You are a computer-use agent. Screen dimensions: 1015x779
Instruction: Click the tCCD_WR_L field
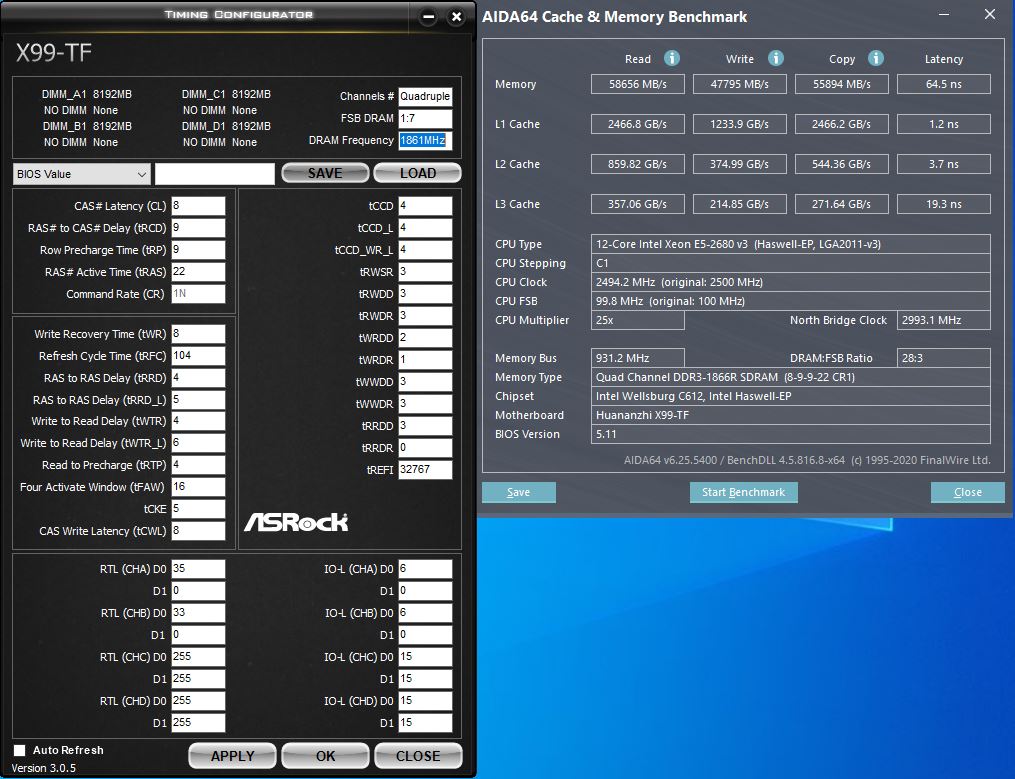coord(425,250)
